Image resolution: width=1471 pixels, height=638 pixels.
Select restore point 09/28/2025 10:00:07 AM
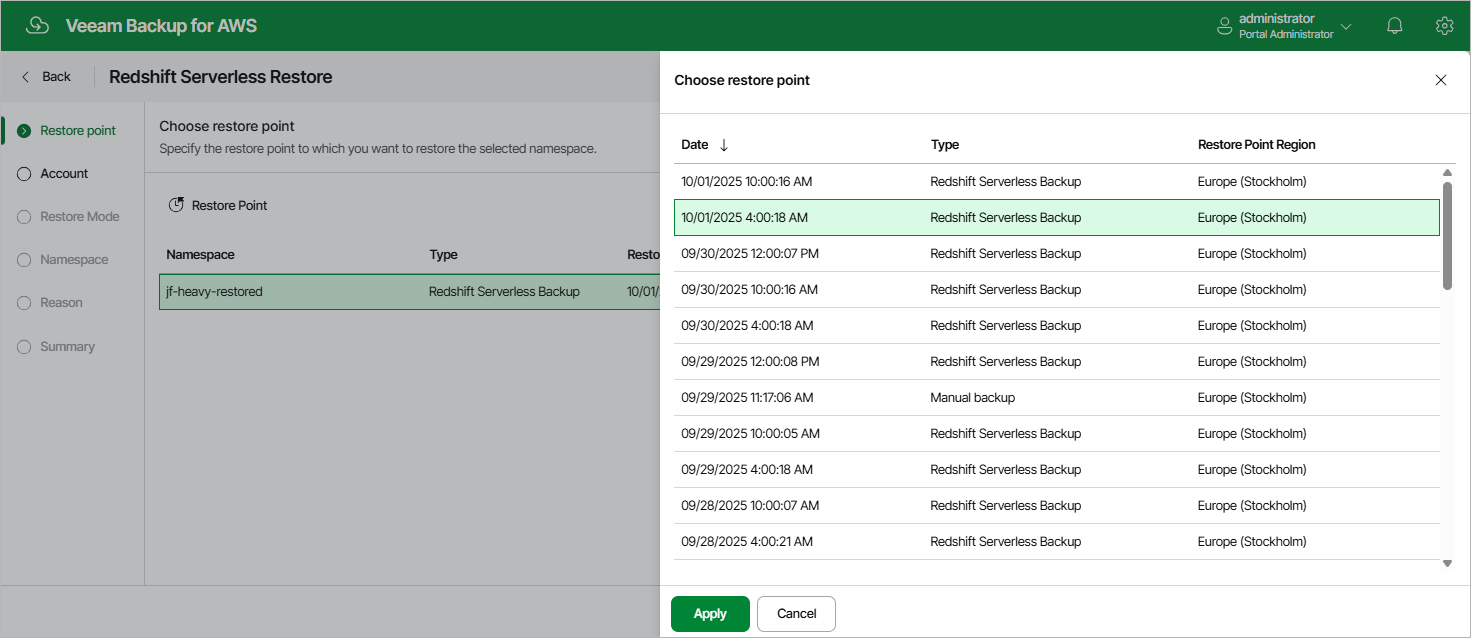coord(1057,506)
